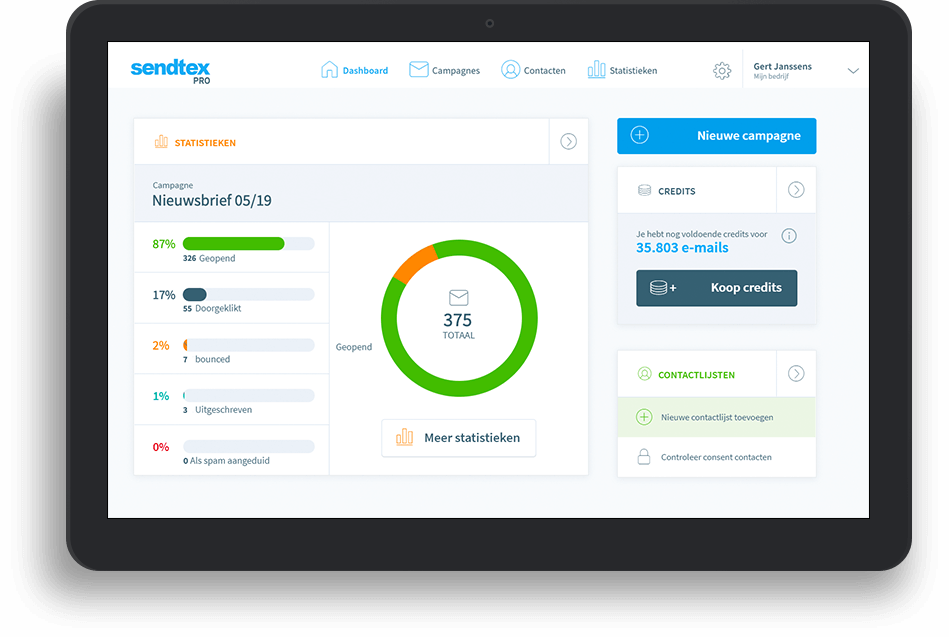The width and height of the screenshot is (949, 637).
Task: Click the envelope icon inside the donut chart
Action: (459, 297)
